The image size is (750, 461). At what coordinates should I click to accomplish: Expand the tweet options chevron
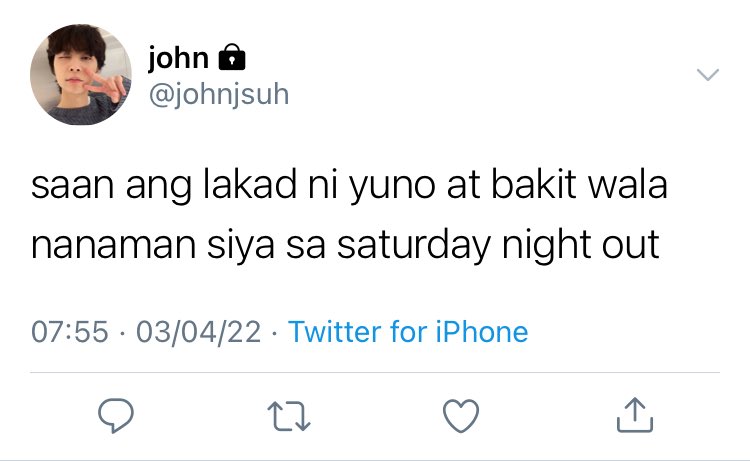[x=708, y=75]
